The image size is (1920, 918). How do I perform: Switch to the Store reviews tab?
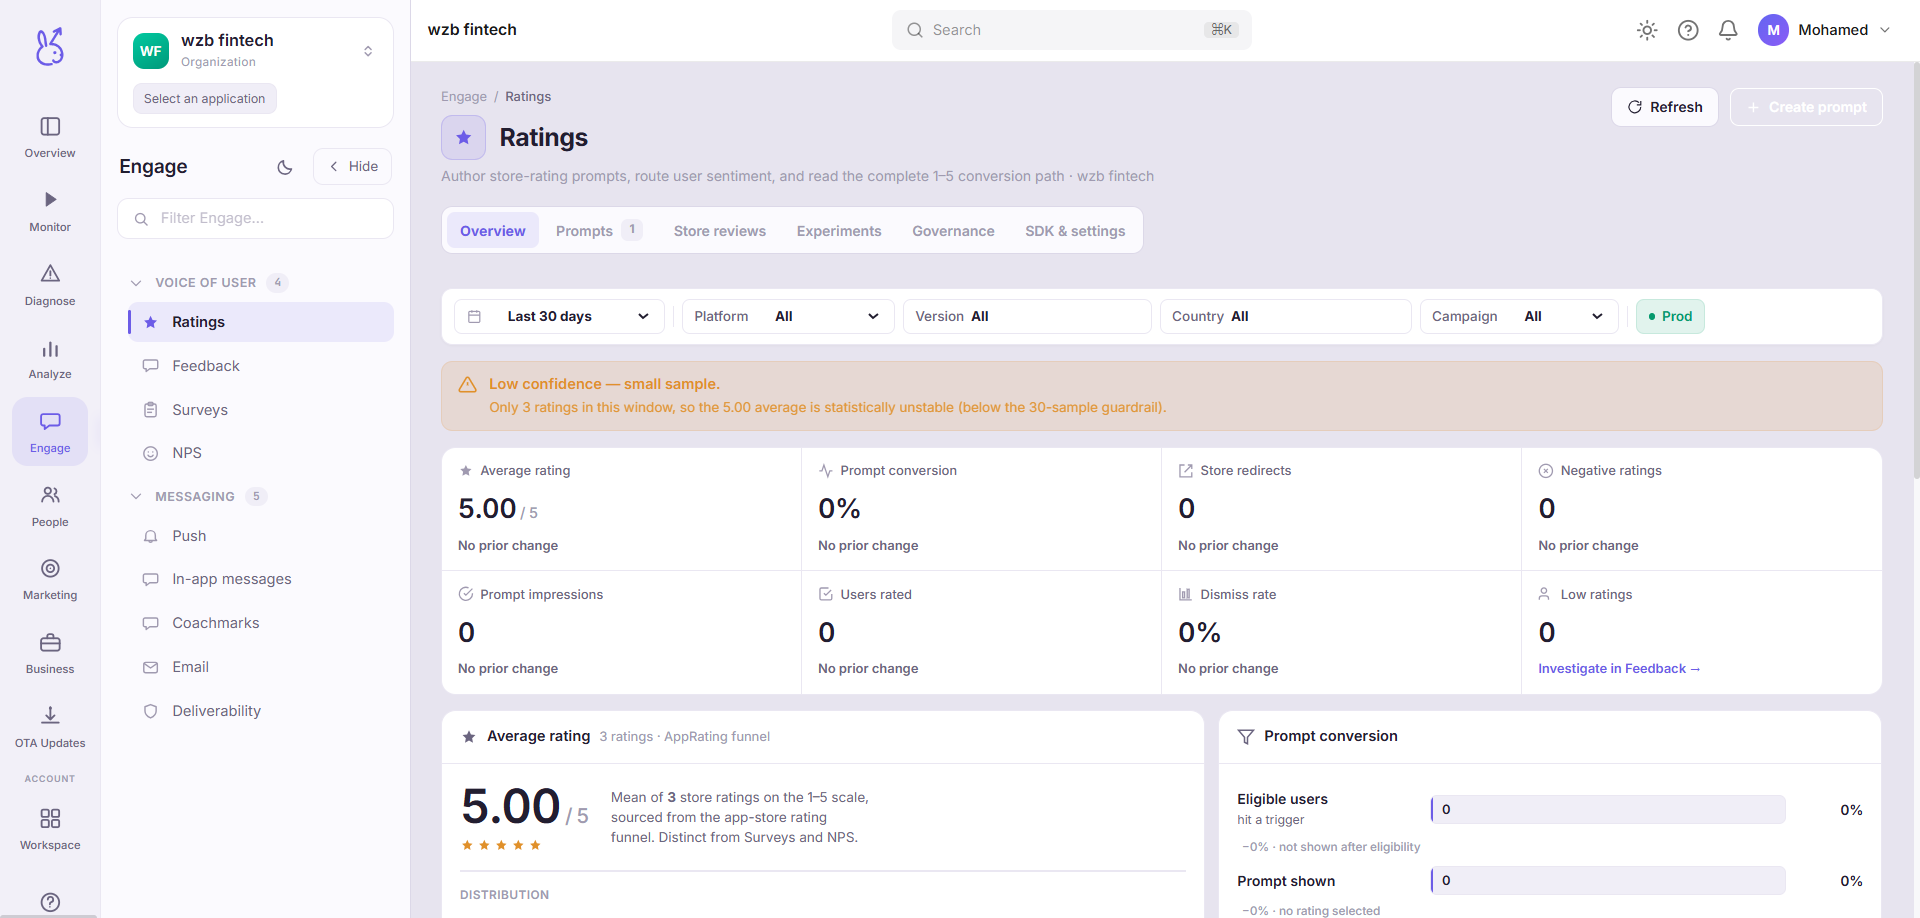click(720, 231)
